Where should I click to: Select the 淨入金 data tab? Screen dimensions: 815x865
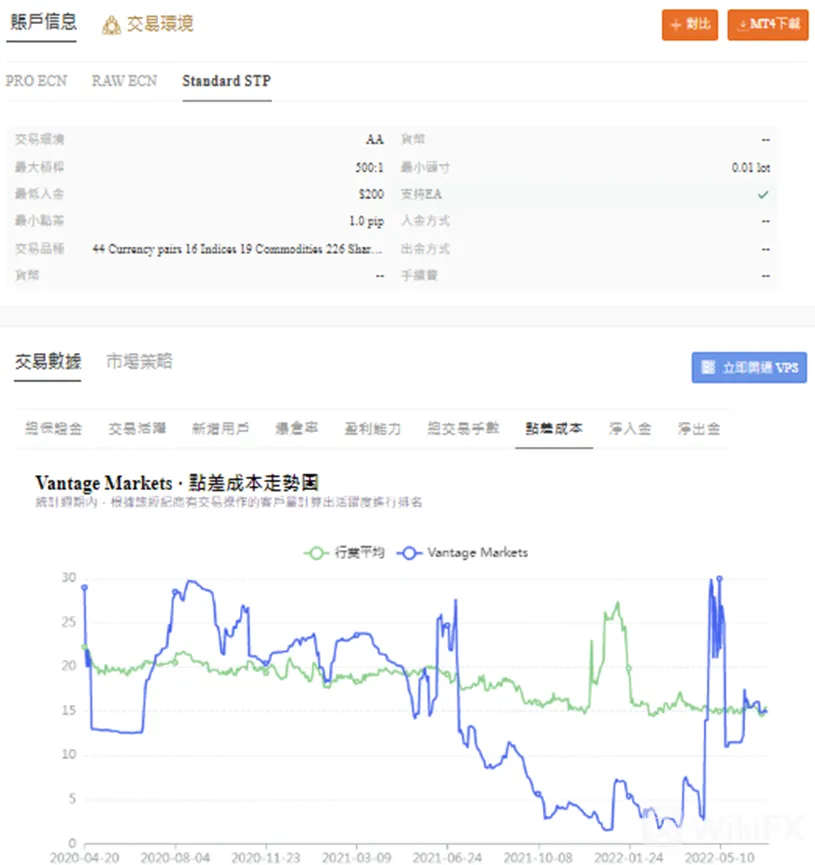pyautogui.click(x=630, y=429)
